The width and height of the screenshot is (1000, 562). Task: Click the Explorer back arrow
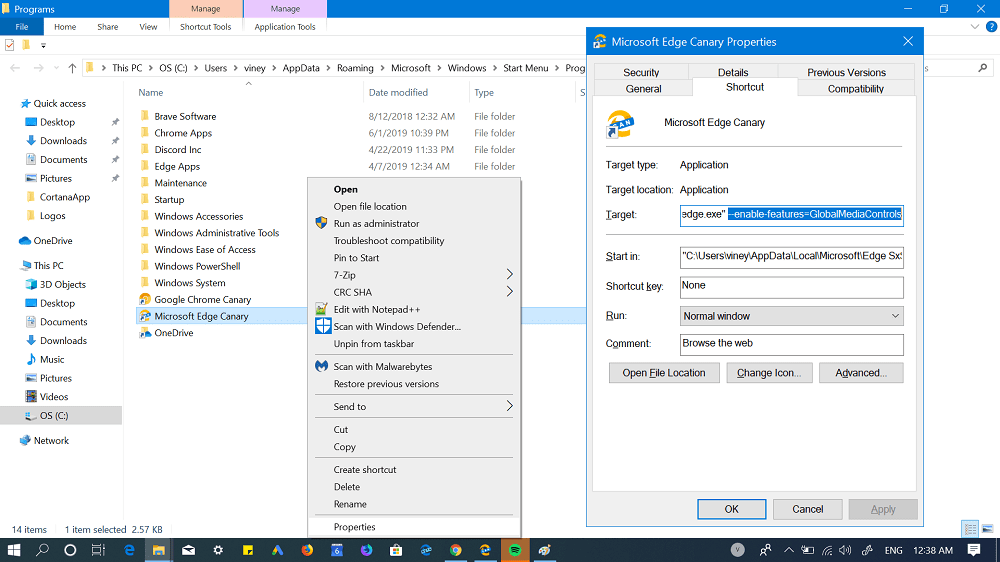click(15, 68)
